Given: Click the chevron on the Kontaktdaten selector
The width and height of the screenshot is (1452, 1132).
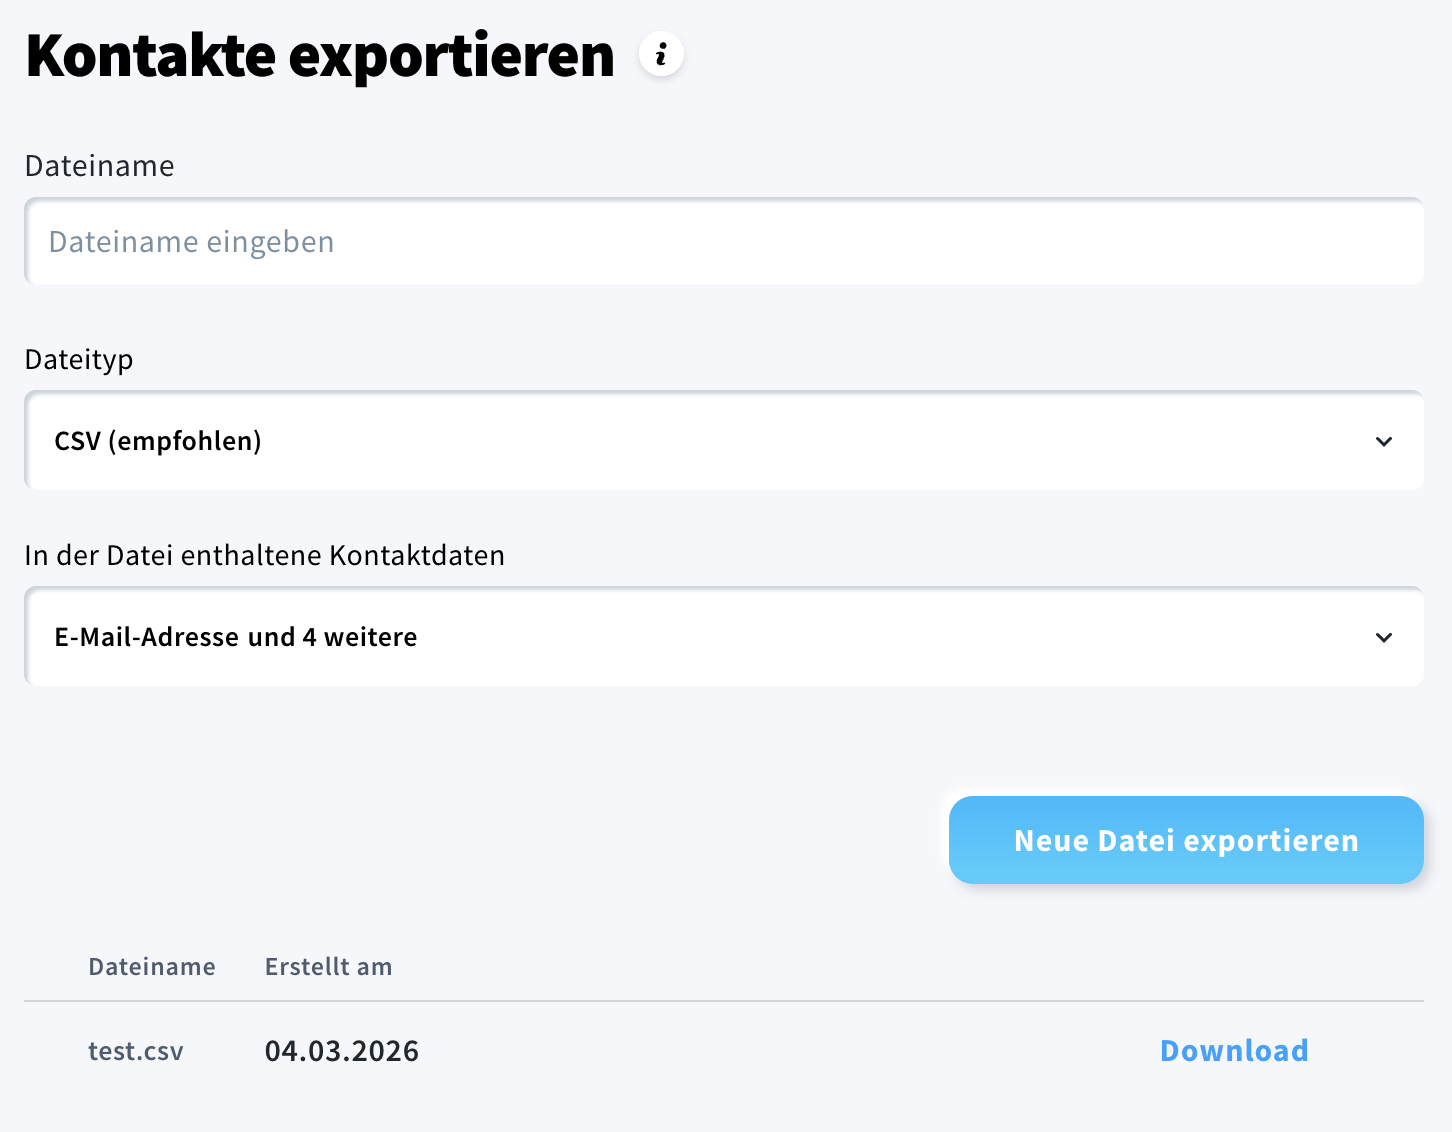Looking at the screenshot, I should (1384, 637).
